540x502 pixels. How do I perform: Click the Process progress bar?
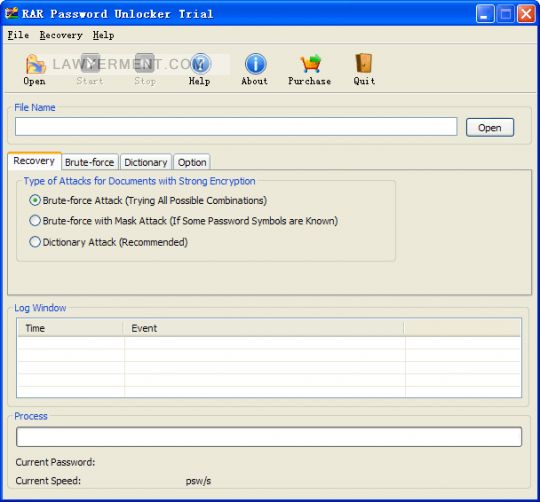pos(269,437)
